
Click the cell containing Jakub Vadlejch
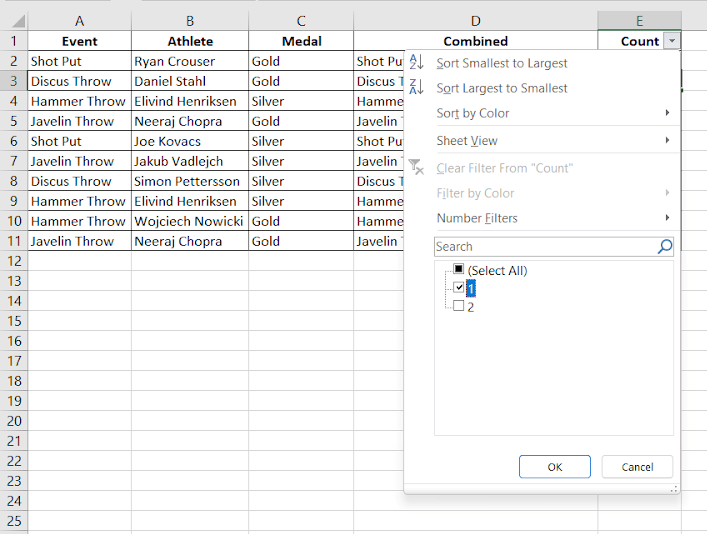coord(190,161)
